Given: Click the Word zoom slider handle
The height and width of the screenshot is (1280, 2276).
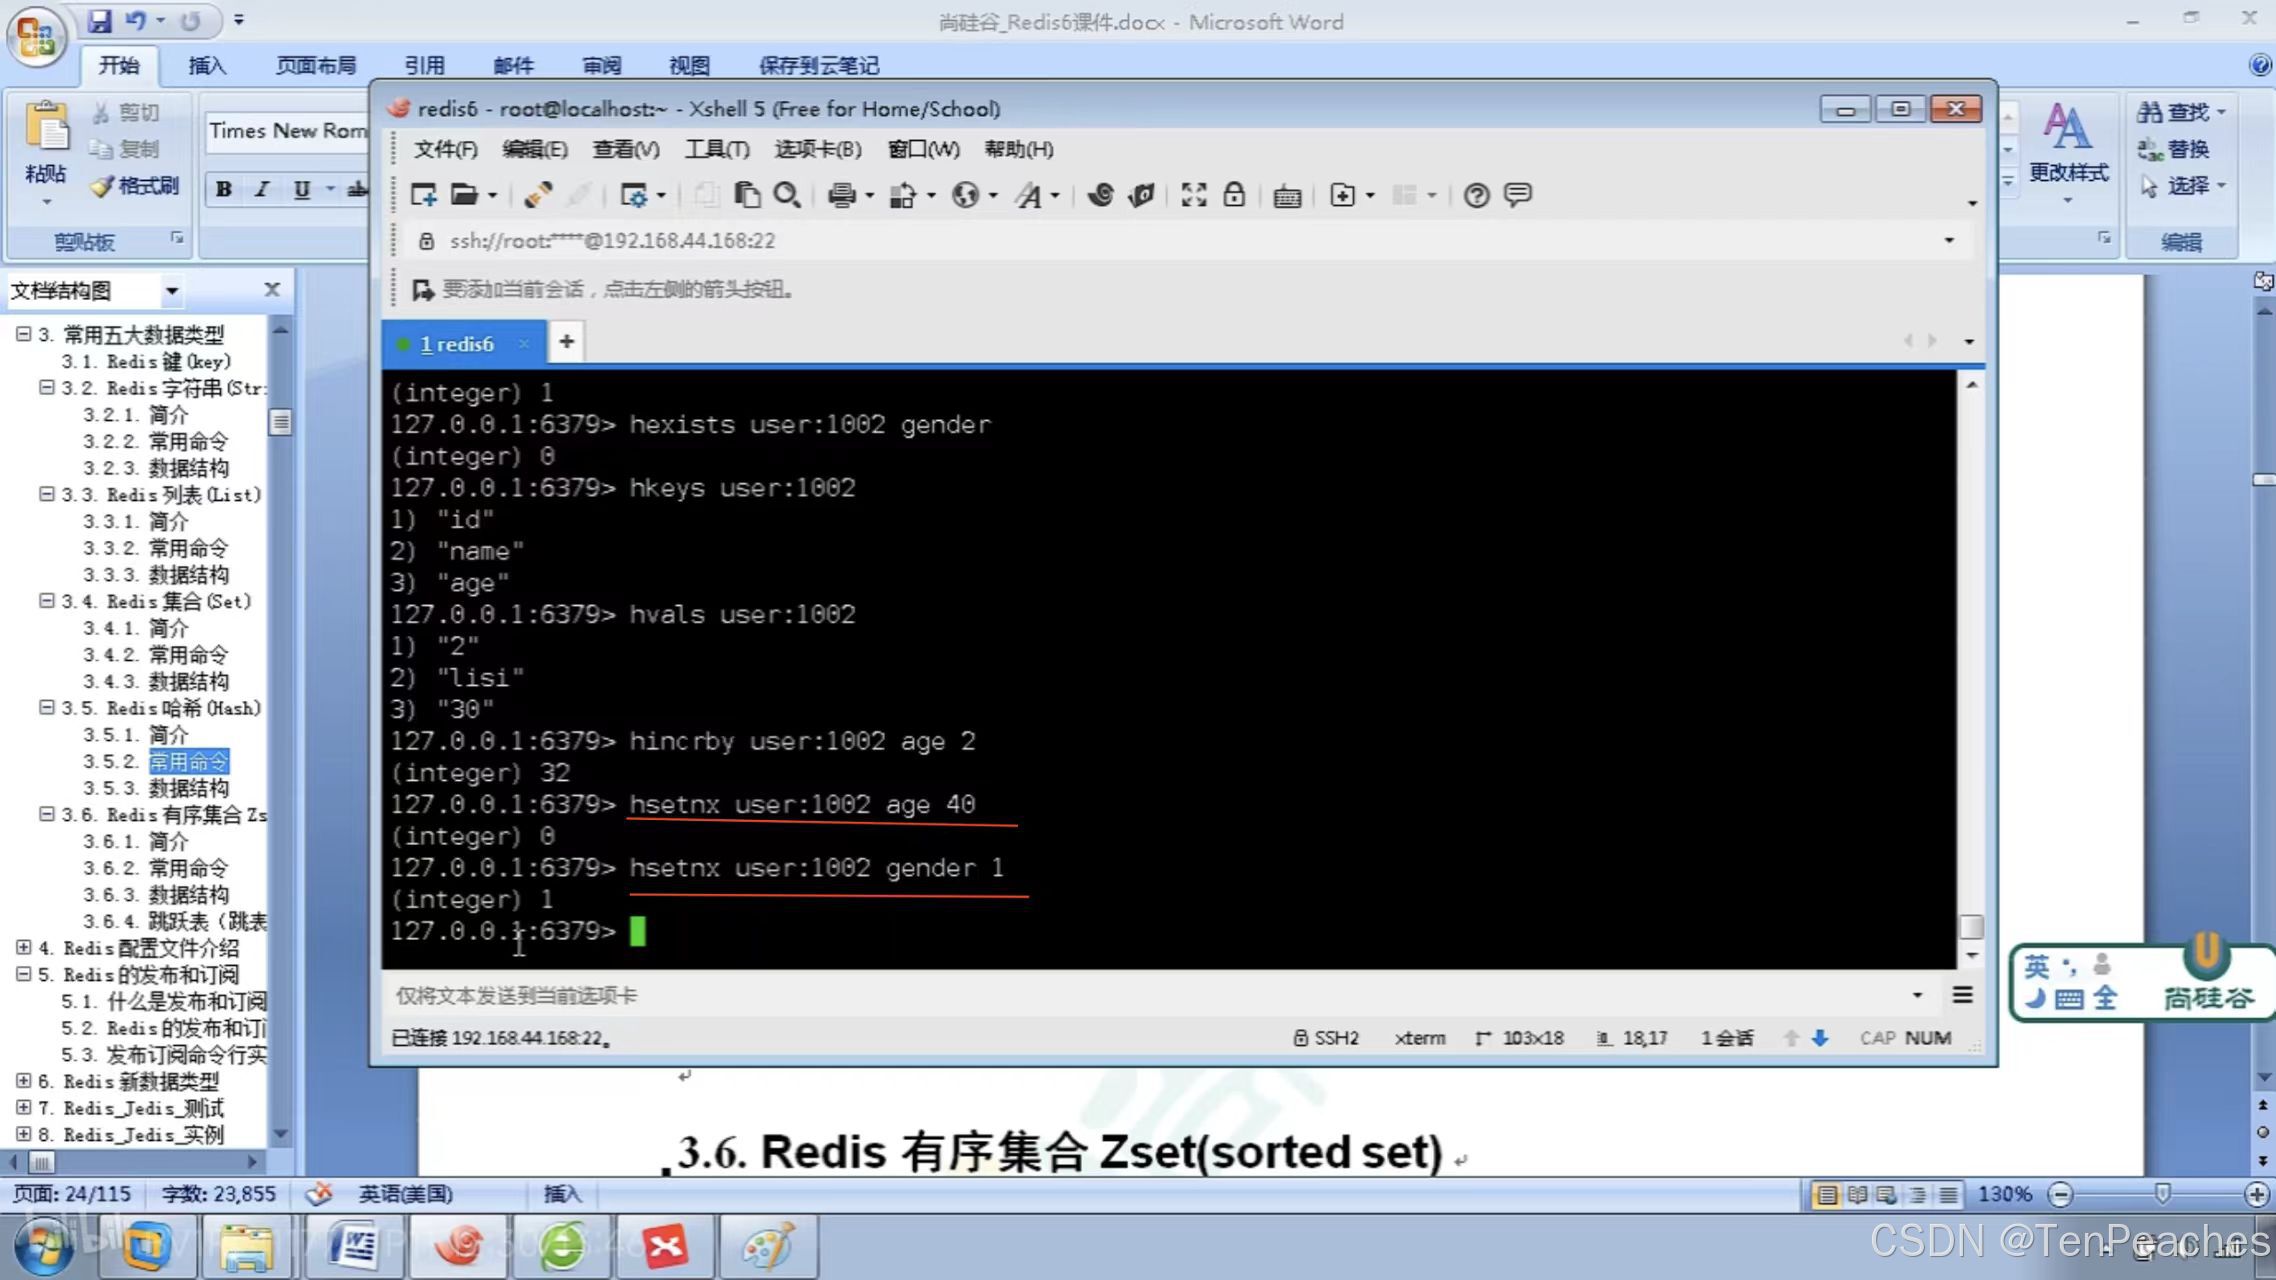Looking at the screenshot, I should click(2162, 1193).
